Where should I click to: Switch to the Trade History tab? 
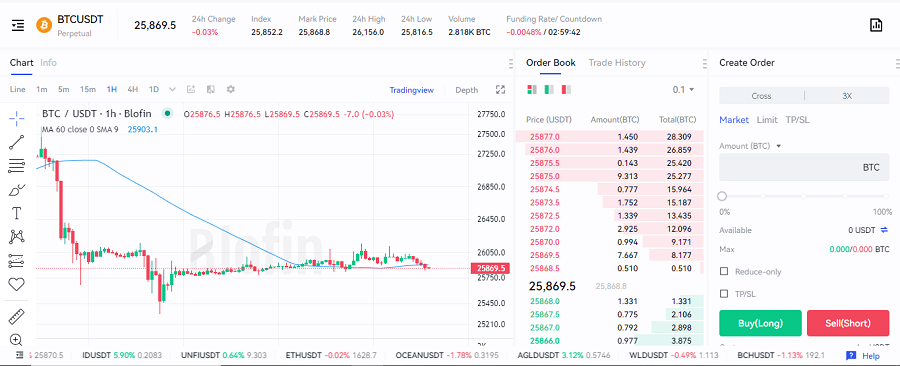tap(617, 63)
